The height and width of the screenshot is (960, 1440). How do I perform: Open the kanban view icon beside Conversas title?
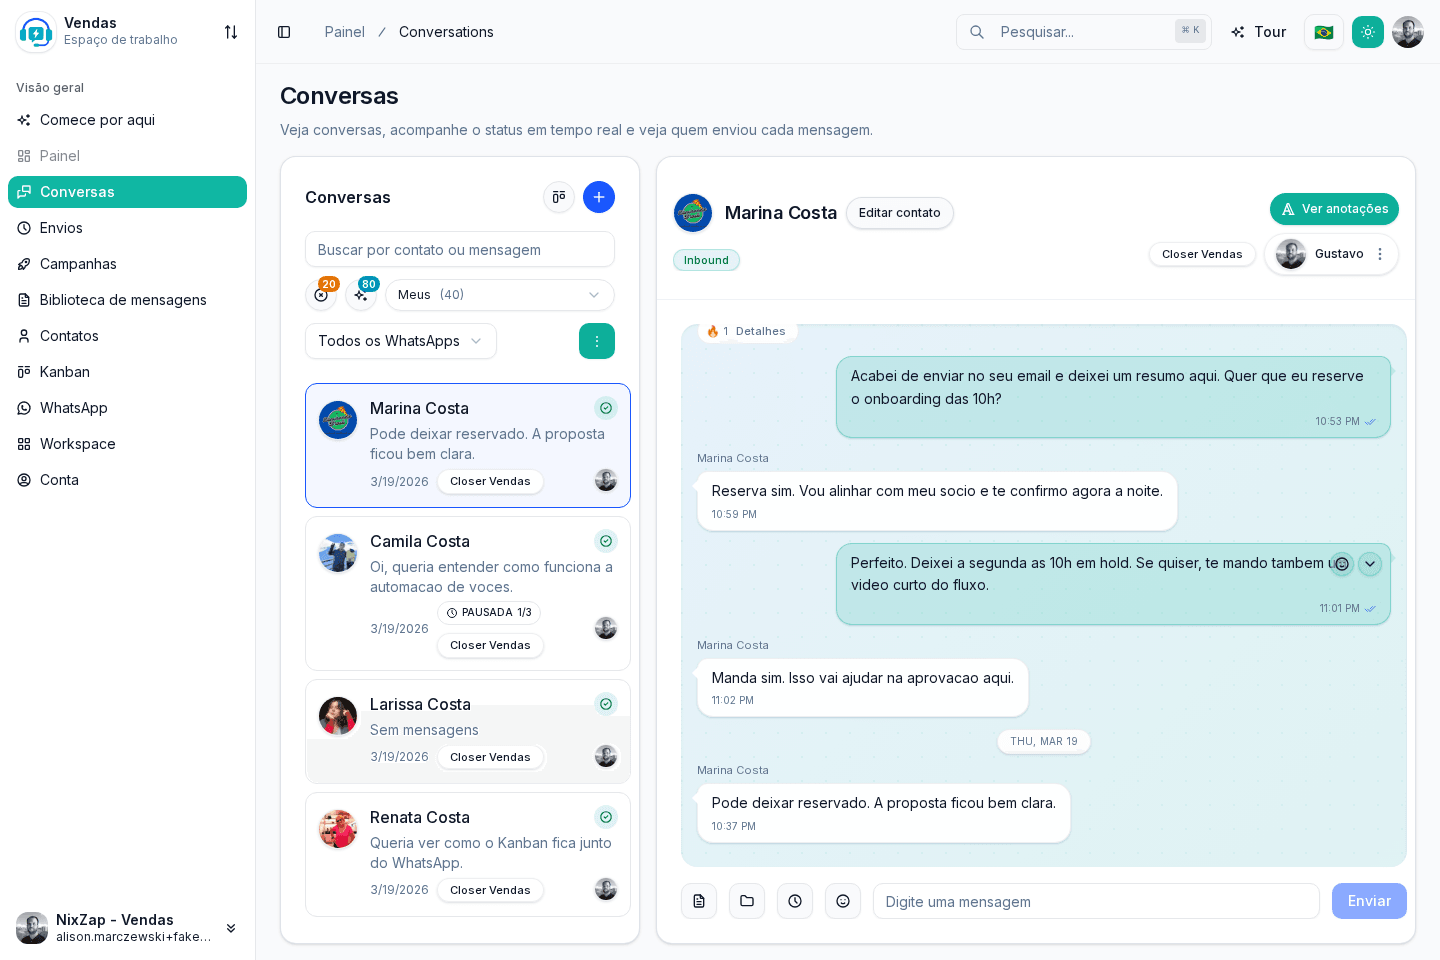click(x=559, y=197)
